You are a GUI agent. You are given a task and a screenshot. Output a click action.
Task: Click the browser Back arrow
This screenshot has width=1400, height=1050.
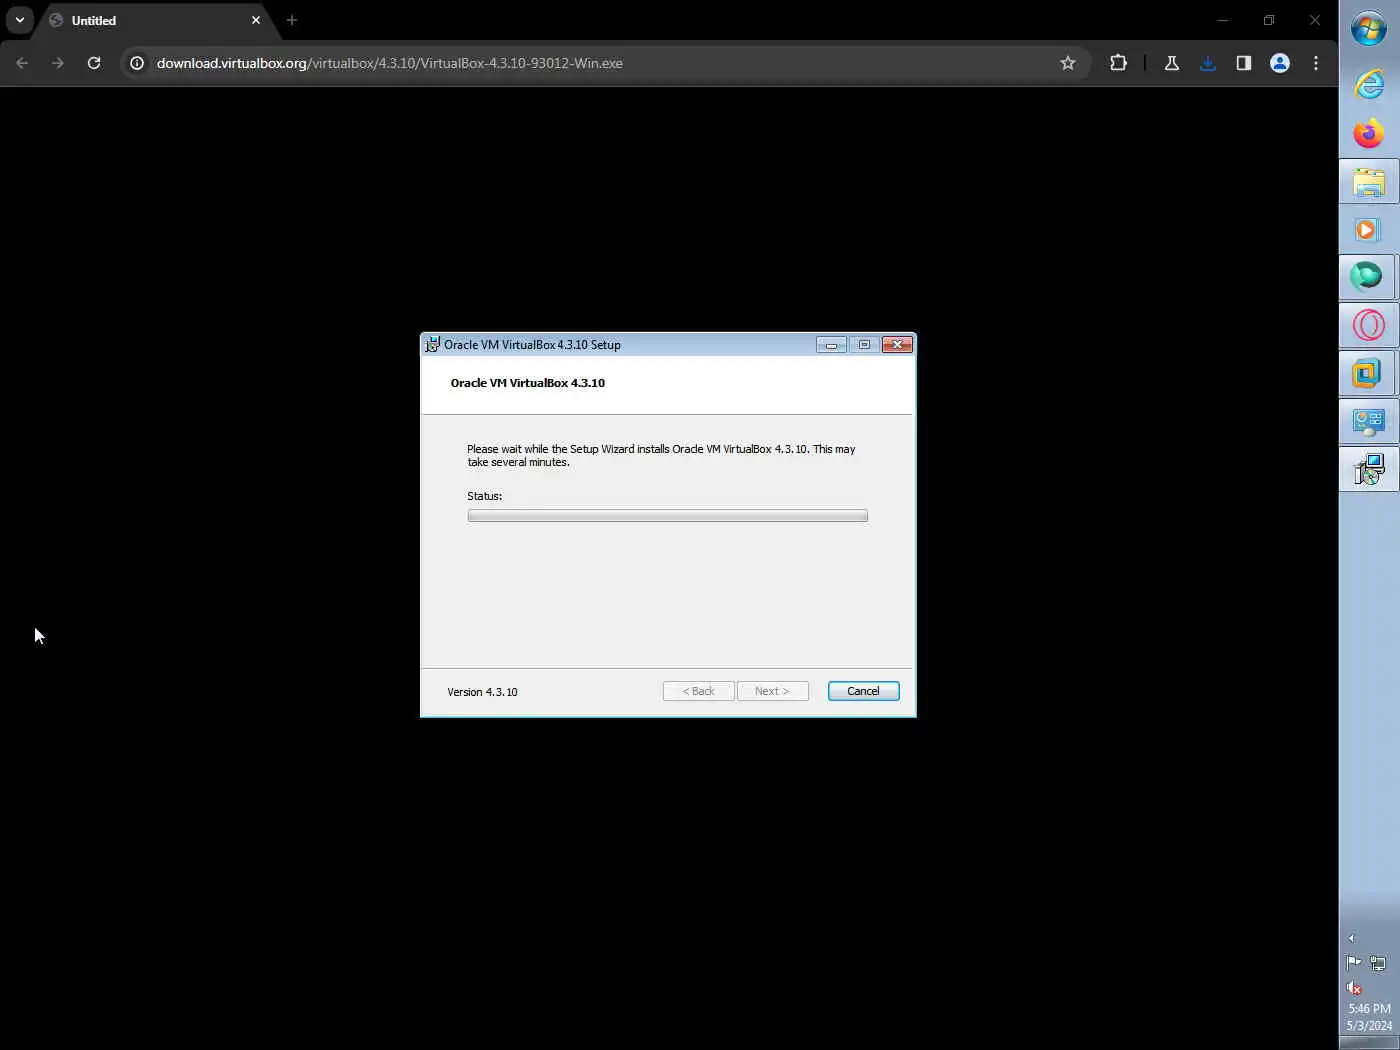pyautogui.click(x=22, y=63)
